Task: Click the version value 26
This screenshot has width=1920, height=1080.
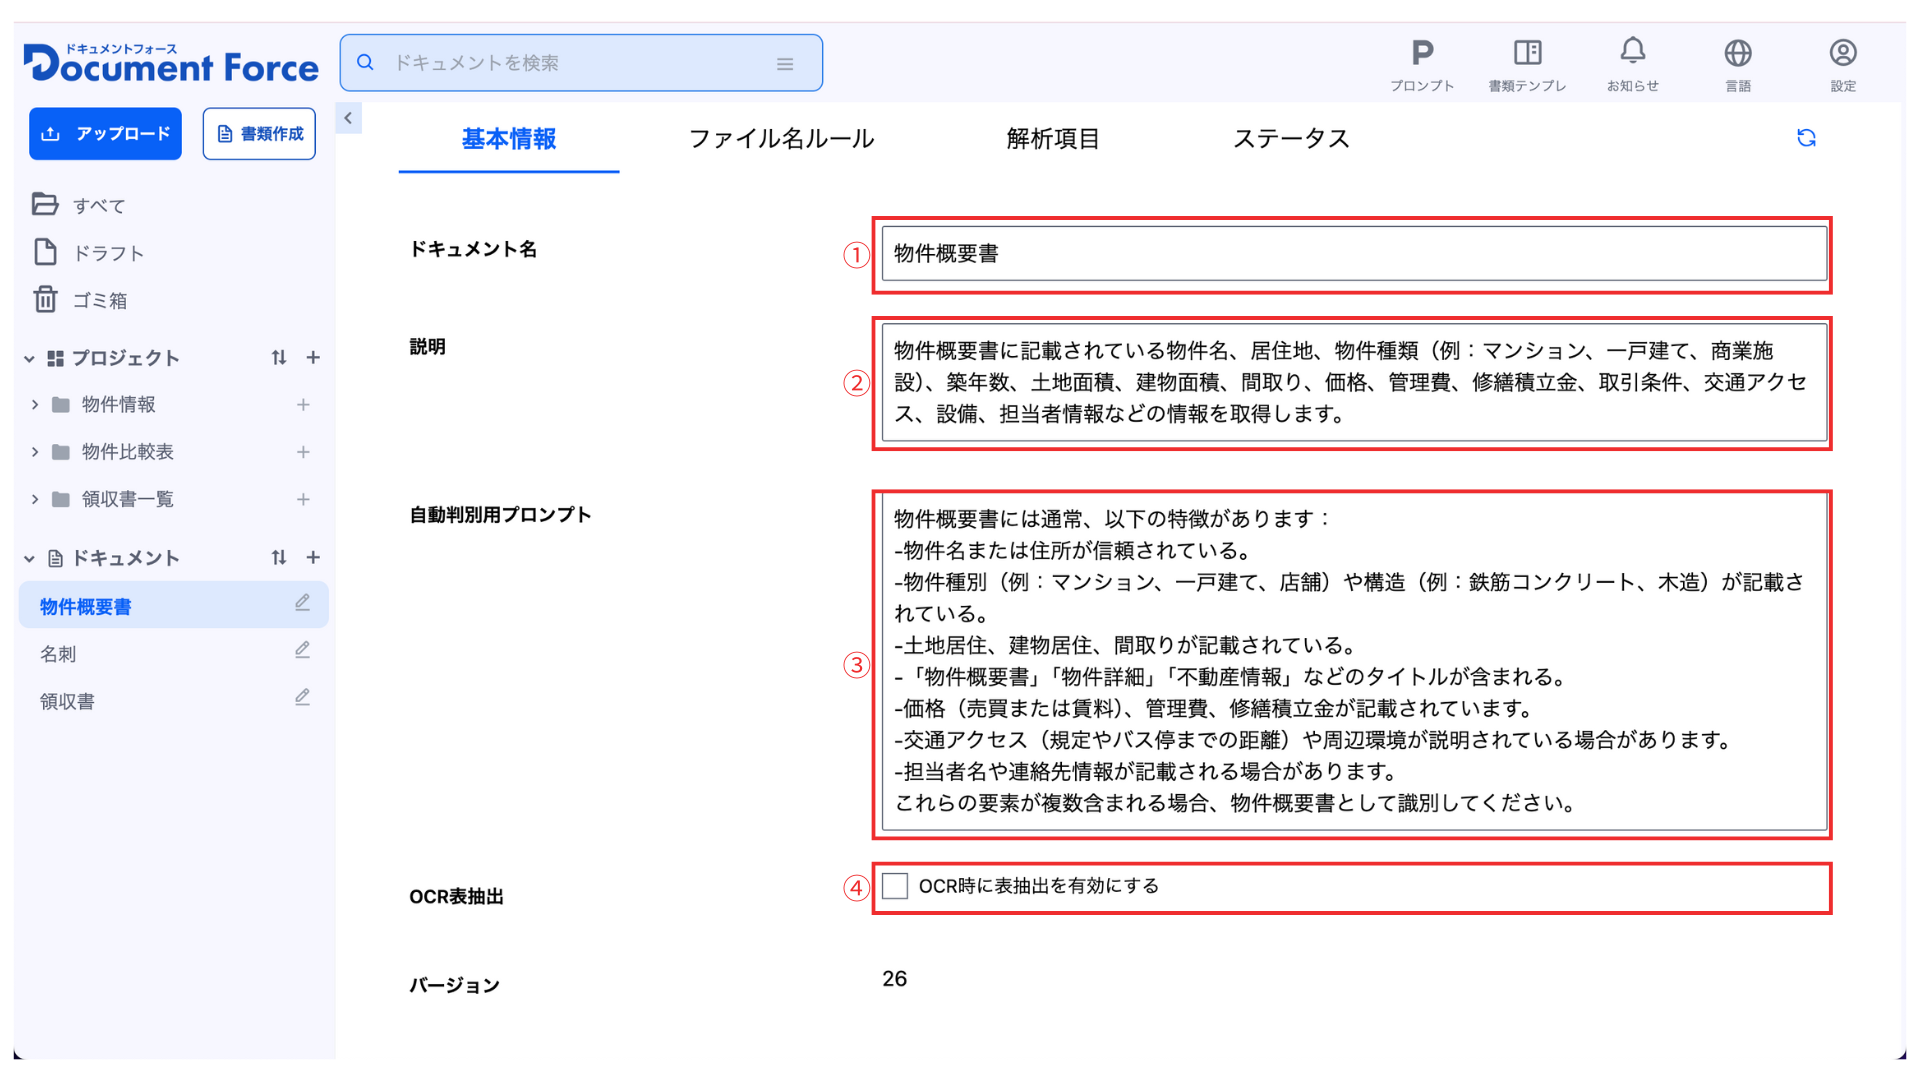Action: tap(894, 979)
